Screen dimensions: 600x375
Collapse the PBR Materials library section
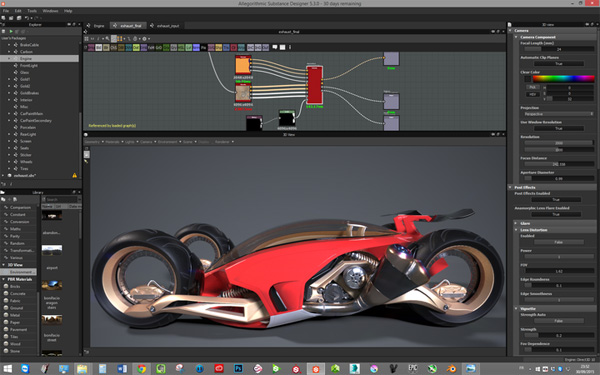click(x=4, y=279)
